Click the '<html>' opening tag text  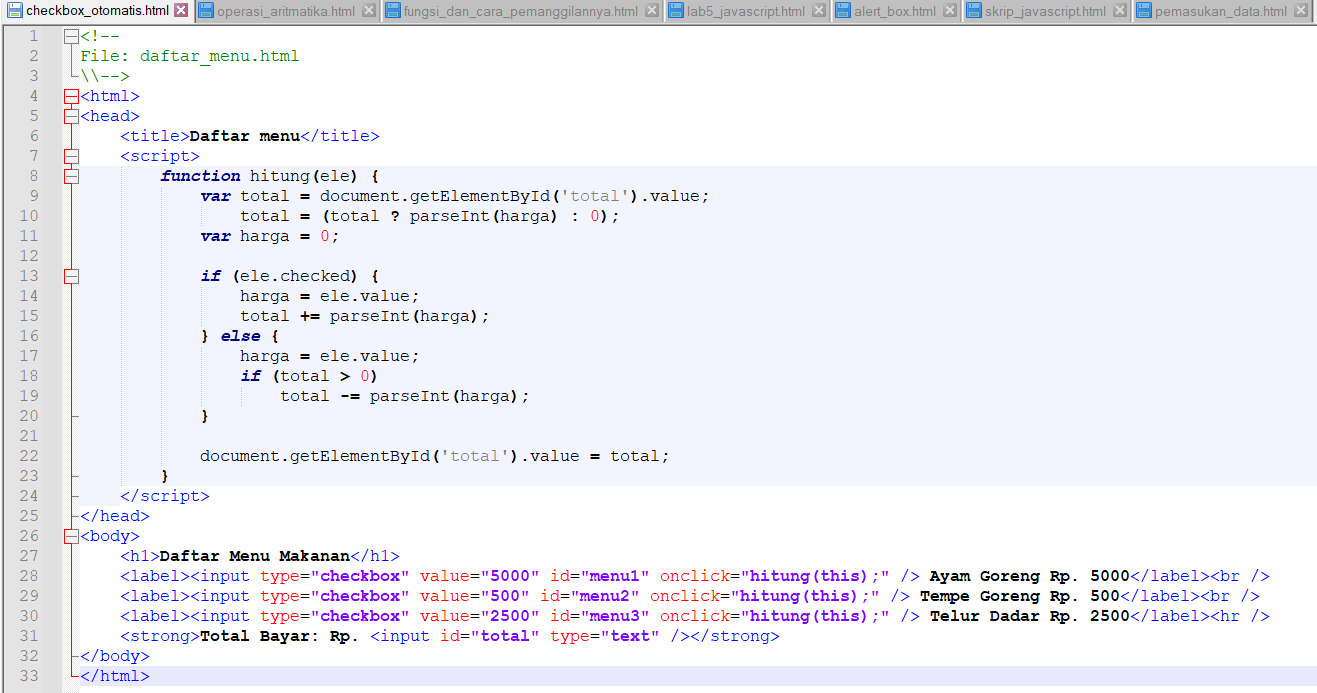pos(110,96)
